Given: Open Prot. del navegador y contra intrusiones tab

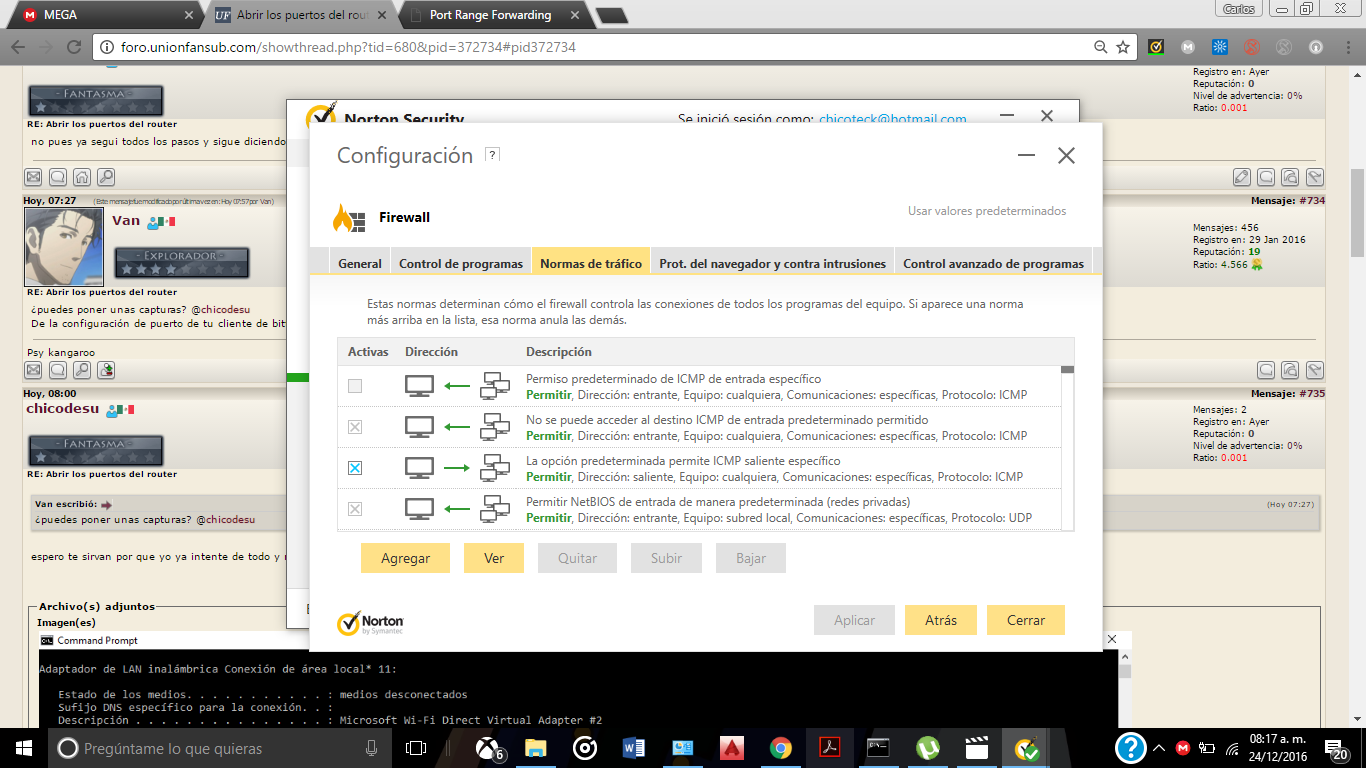Looking at the screenshot, I should (x=772, y=264).
